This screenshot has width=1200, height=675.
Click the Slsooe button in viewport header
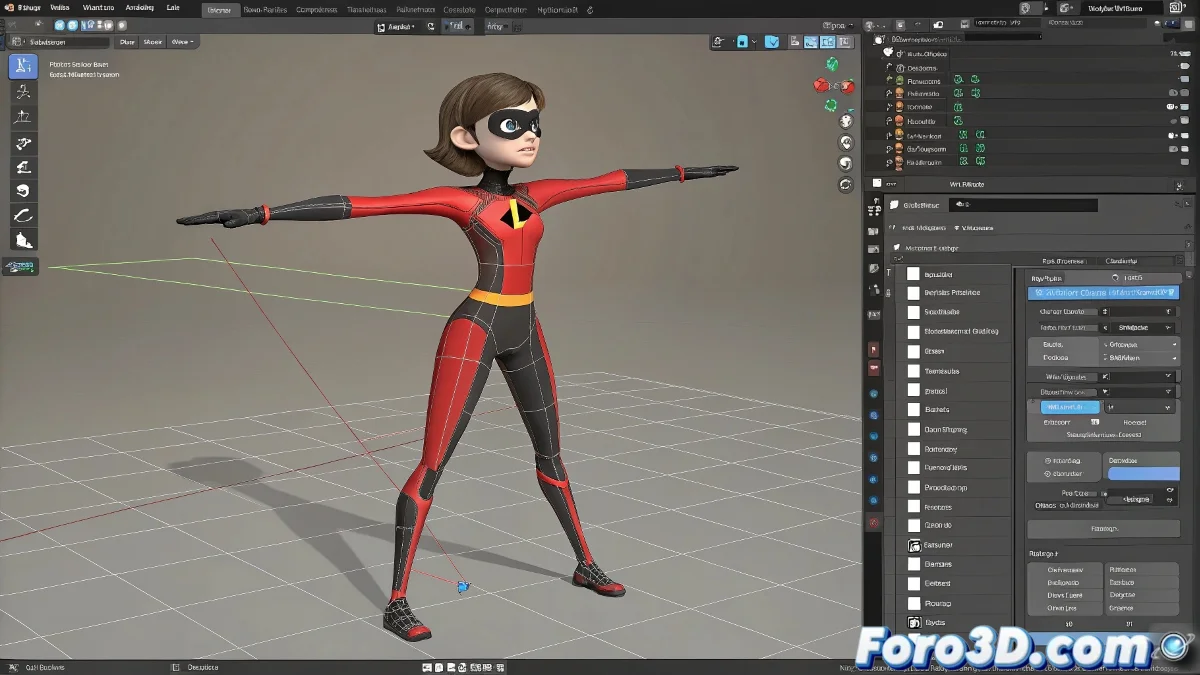(153, 42)
